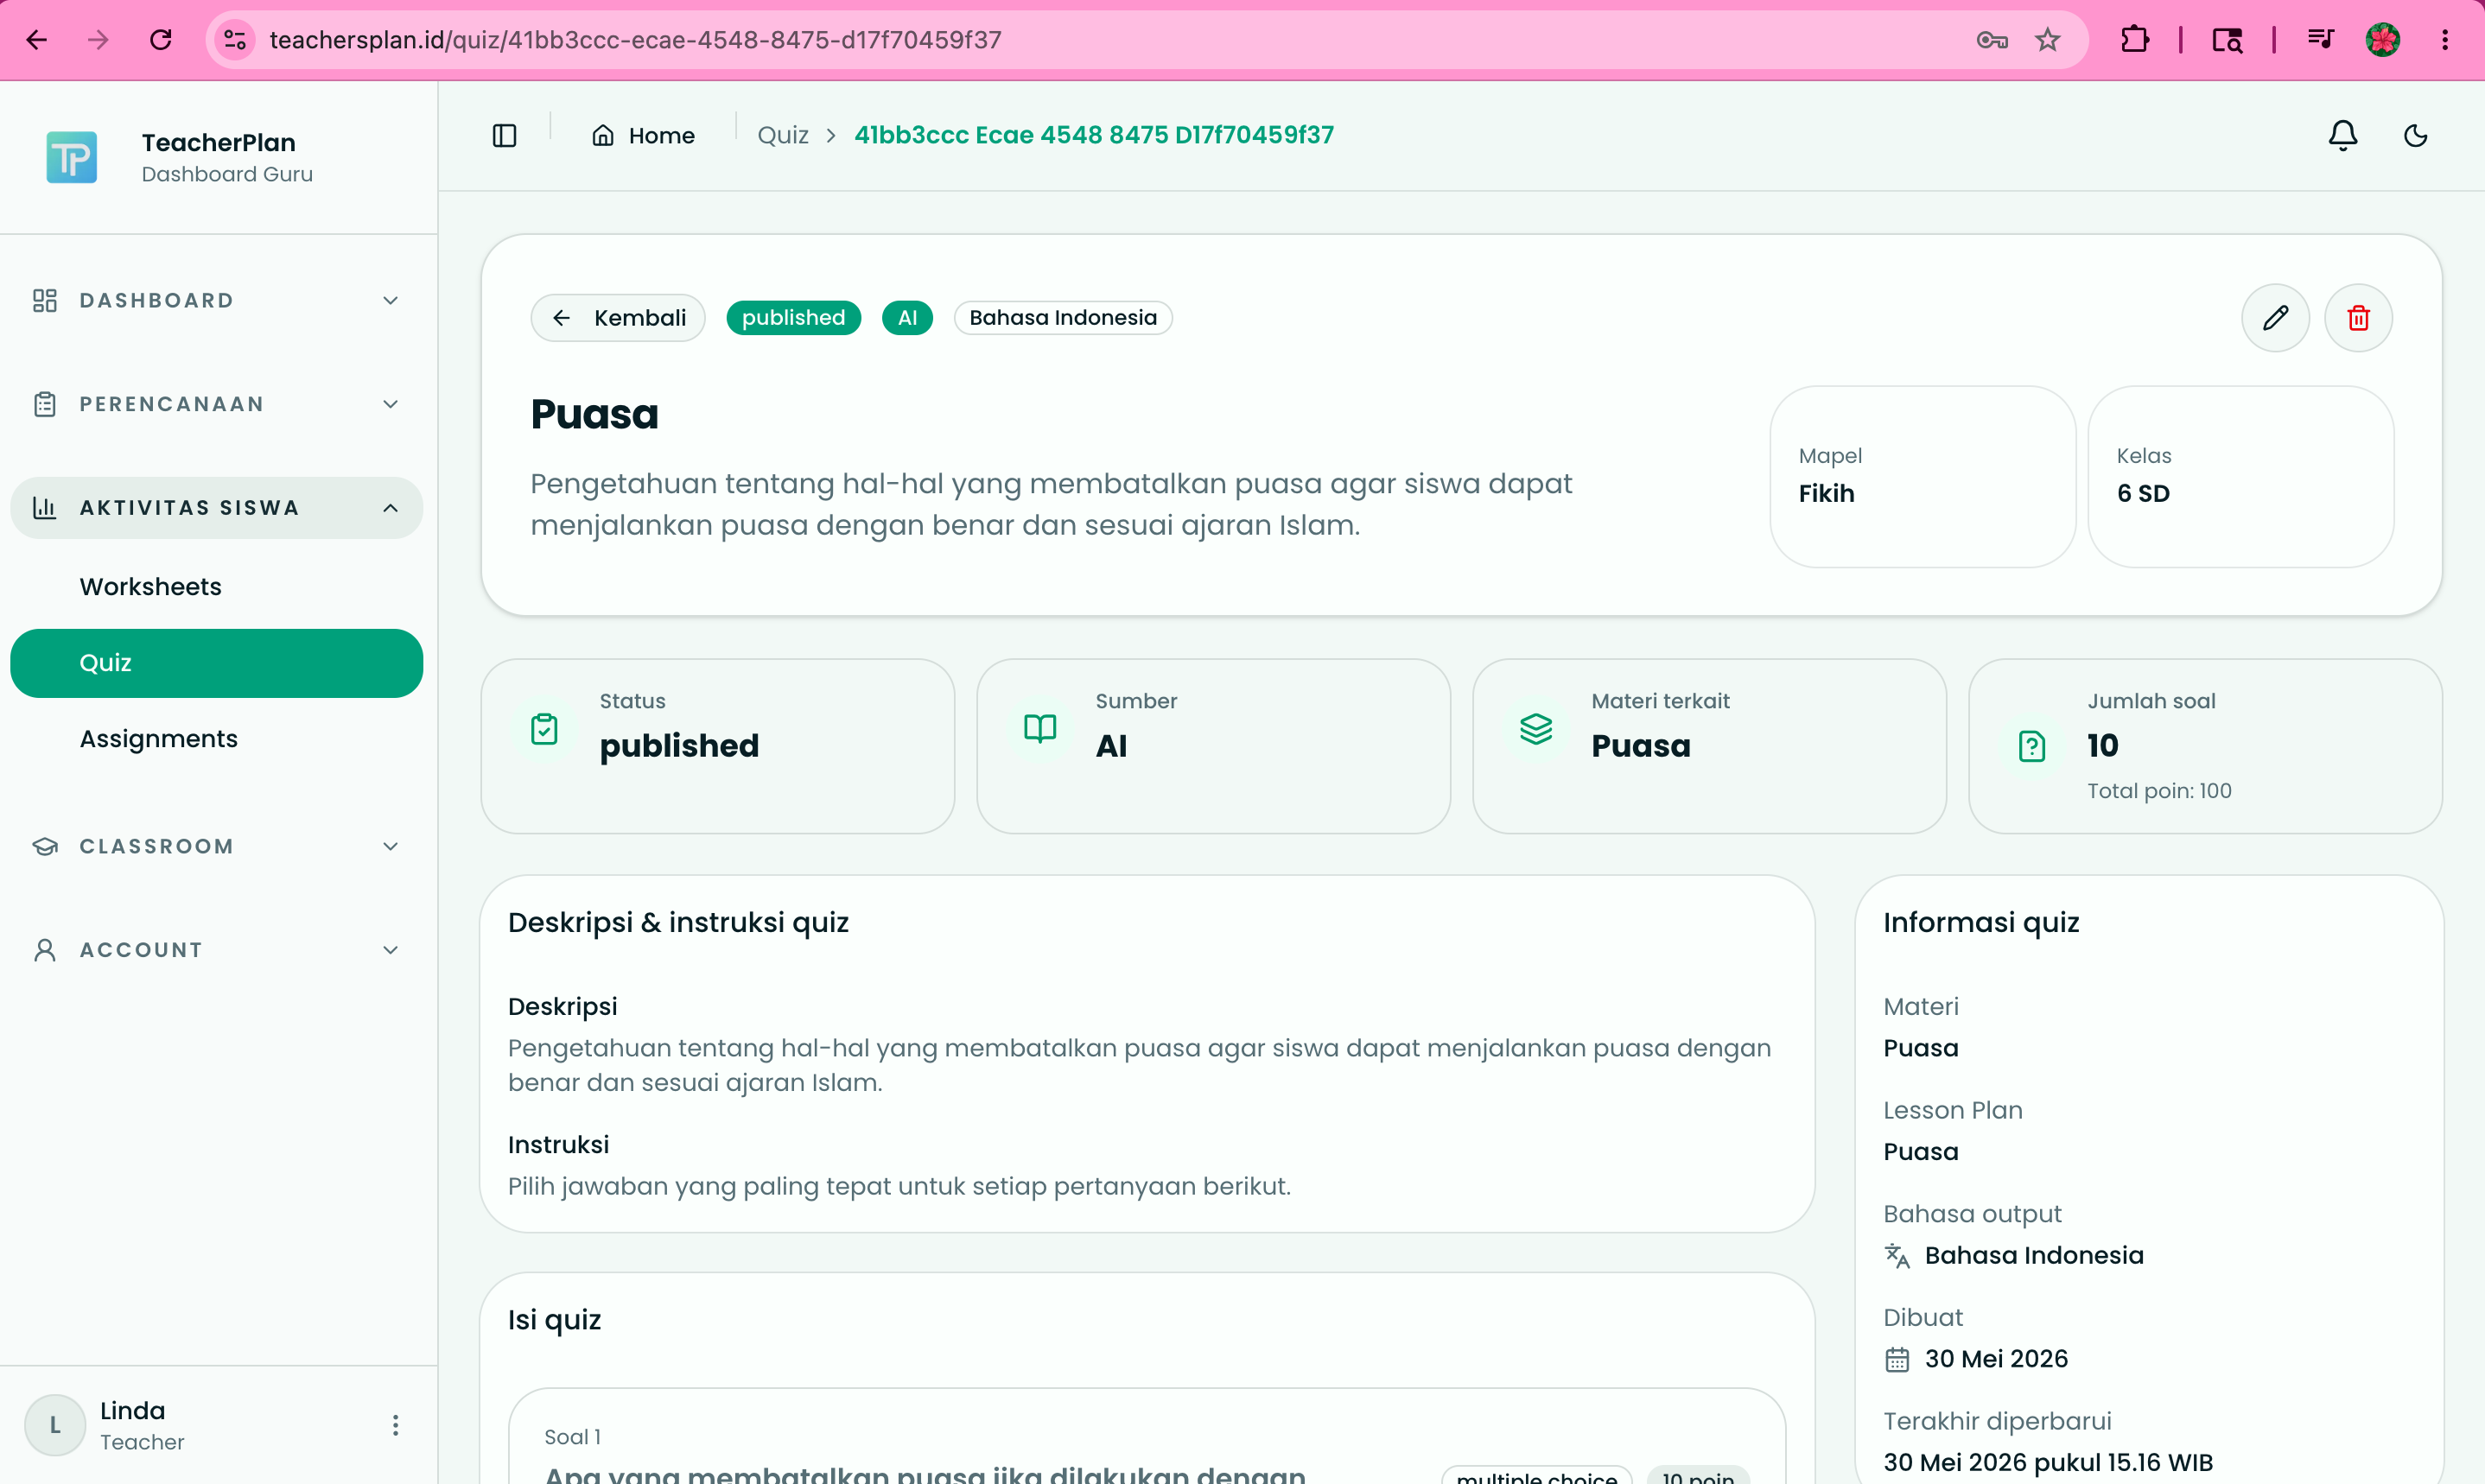Reload the page
The width and height of the screenshot is (2485, 1484).
(161, 40)
